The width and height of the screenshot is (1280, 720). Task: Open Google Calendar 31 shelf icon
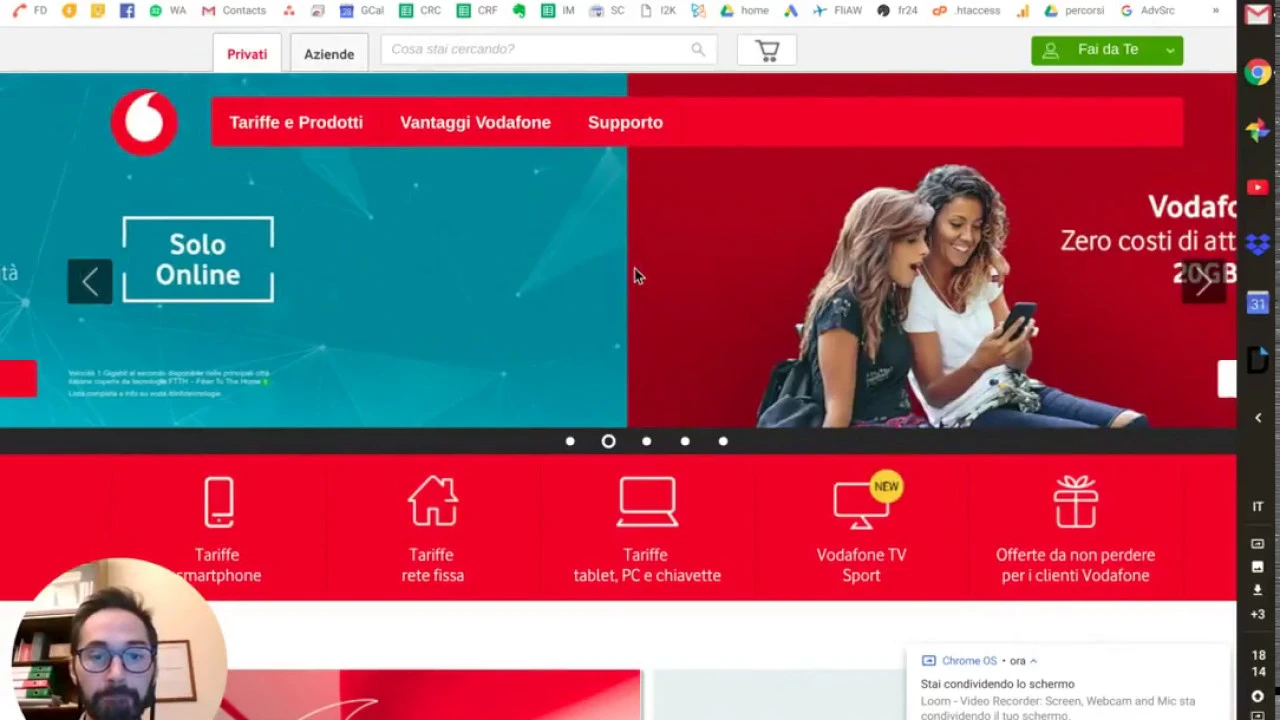click(1258, 302)
